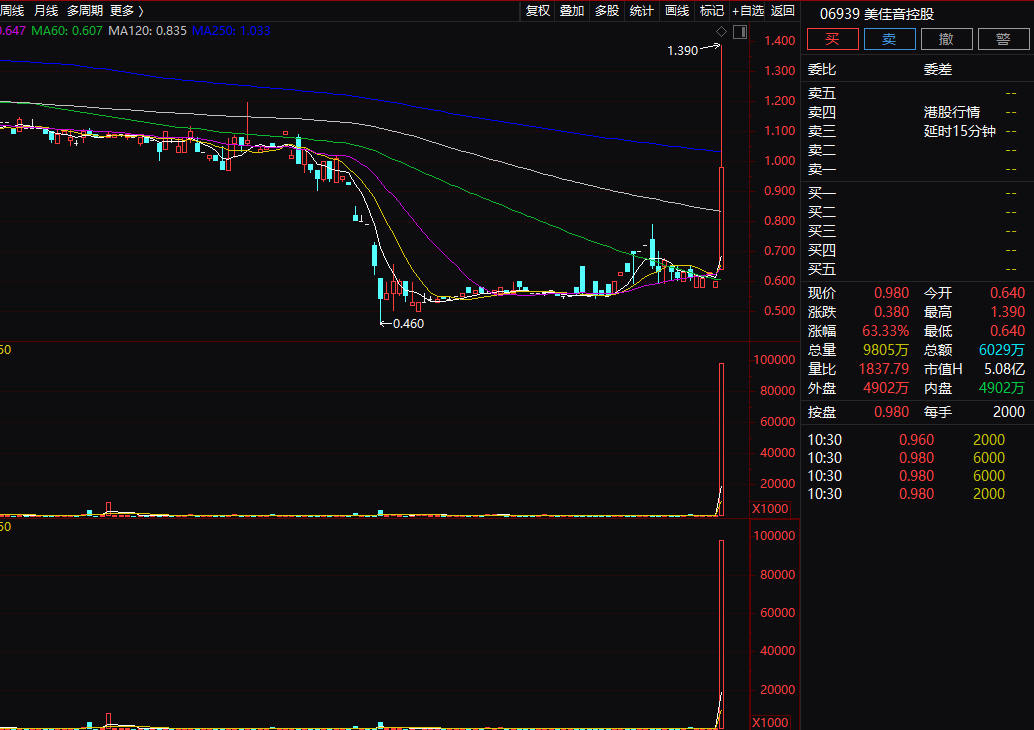Image resolution: width=1034 pixels, height=730 pixels.
Task: Click the X1000 volume scale label
Action: pyautogui.click(x=771, y=510)
